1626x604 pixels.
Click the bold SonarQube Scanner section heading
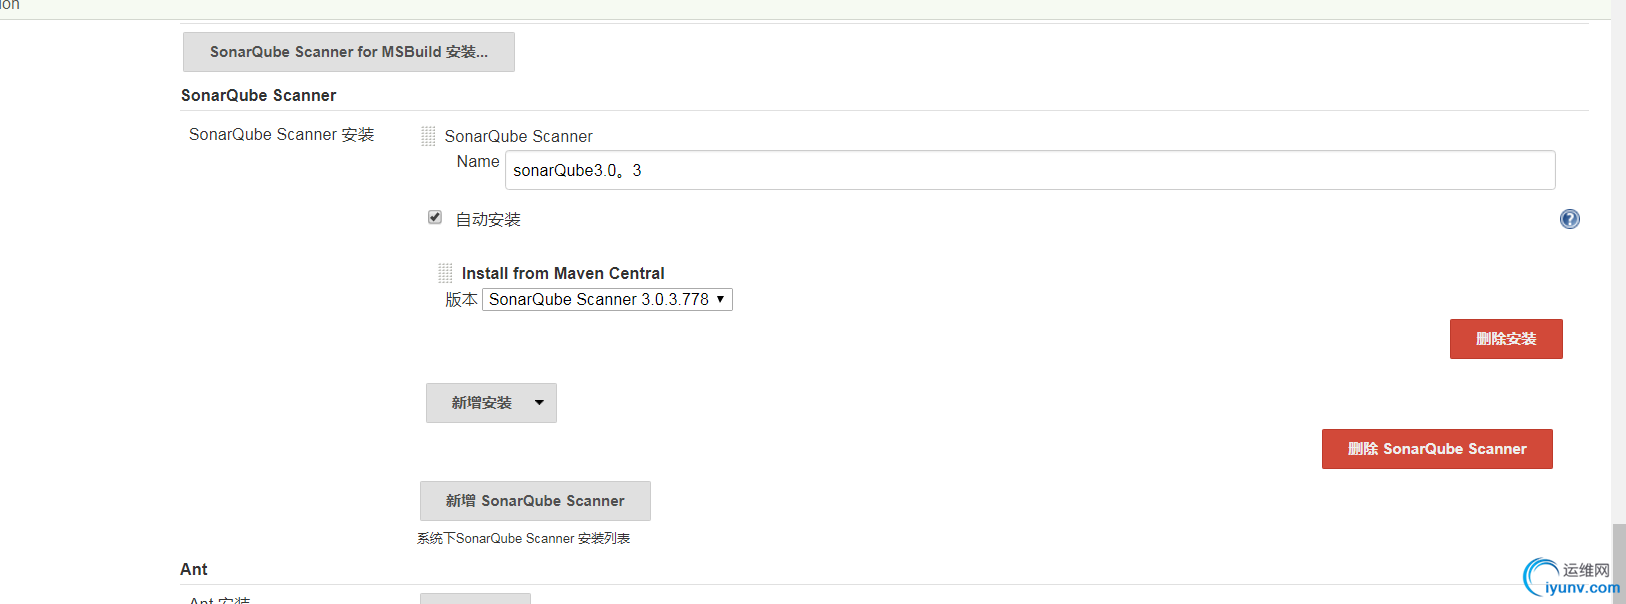pos(258,95)
